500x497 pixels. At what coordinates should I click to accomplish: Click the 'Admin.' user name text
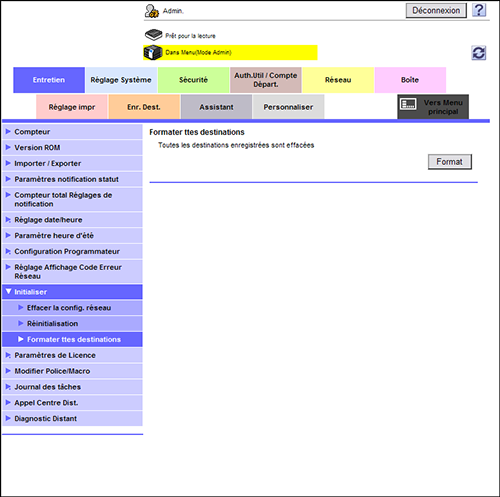[173, 11]
